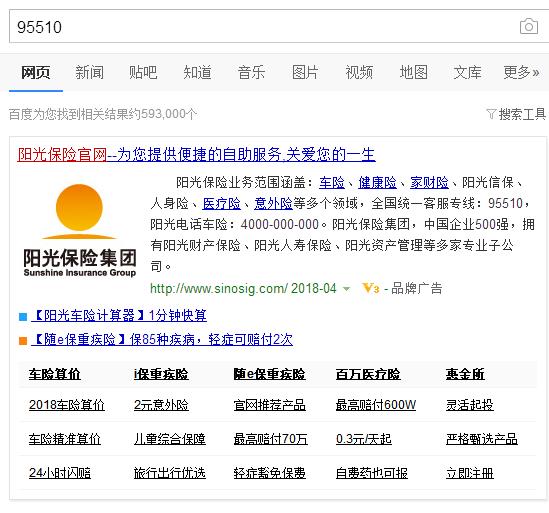Open the 贴吧 tab
This screenshot has width=549, height=513.
(x=143, y=72)
